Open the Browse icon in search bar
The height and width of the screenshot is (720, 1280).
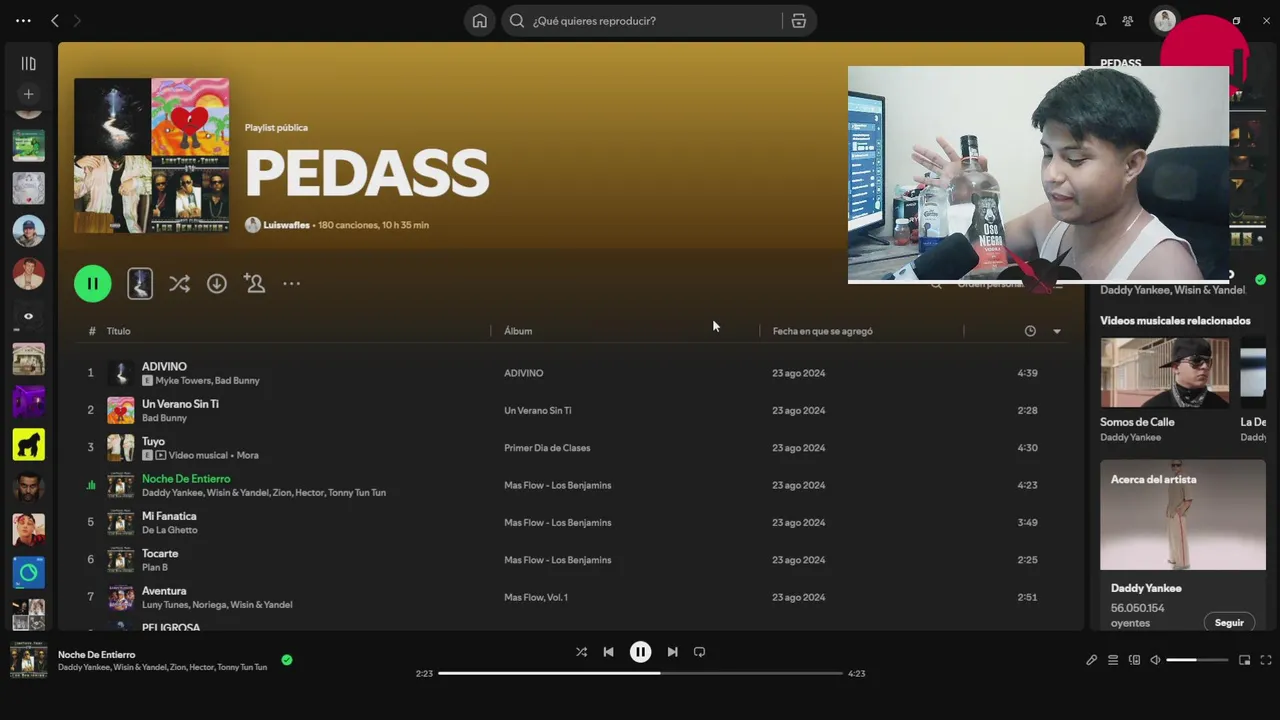(798, 21)
